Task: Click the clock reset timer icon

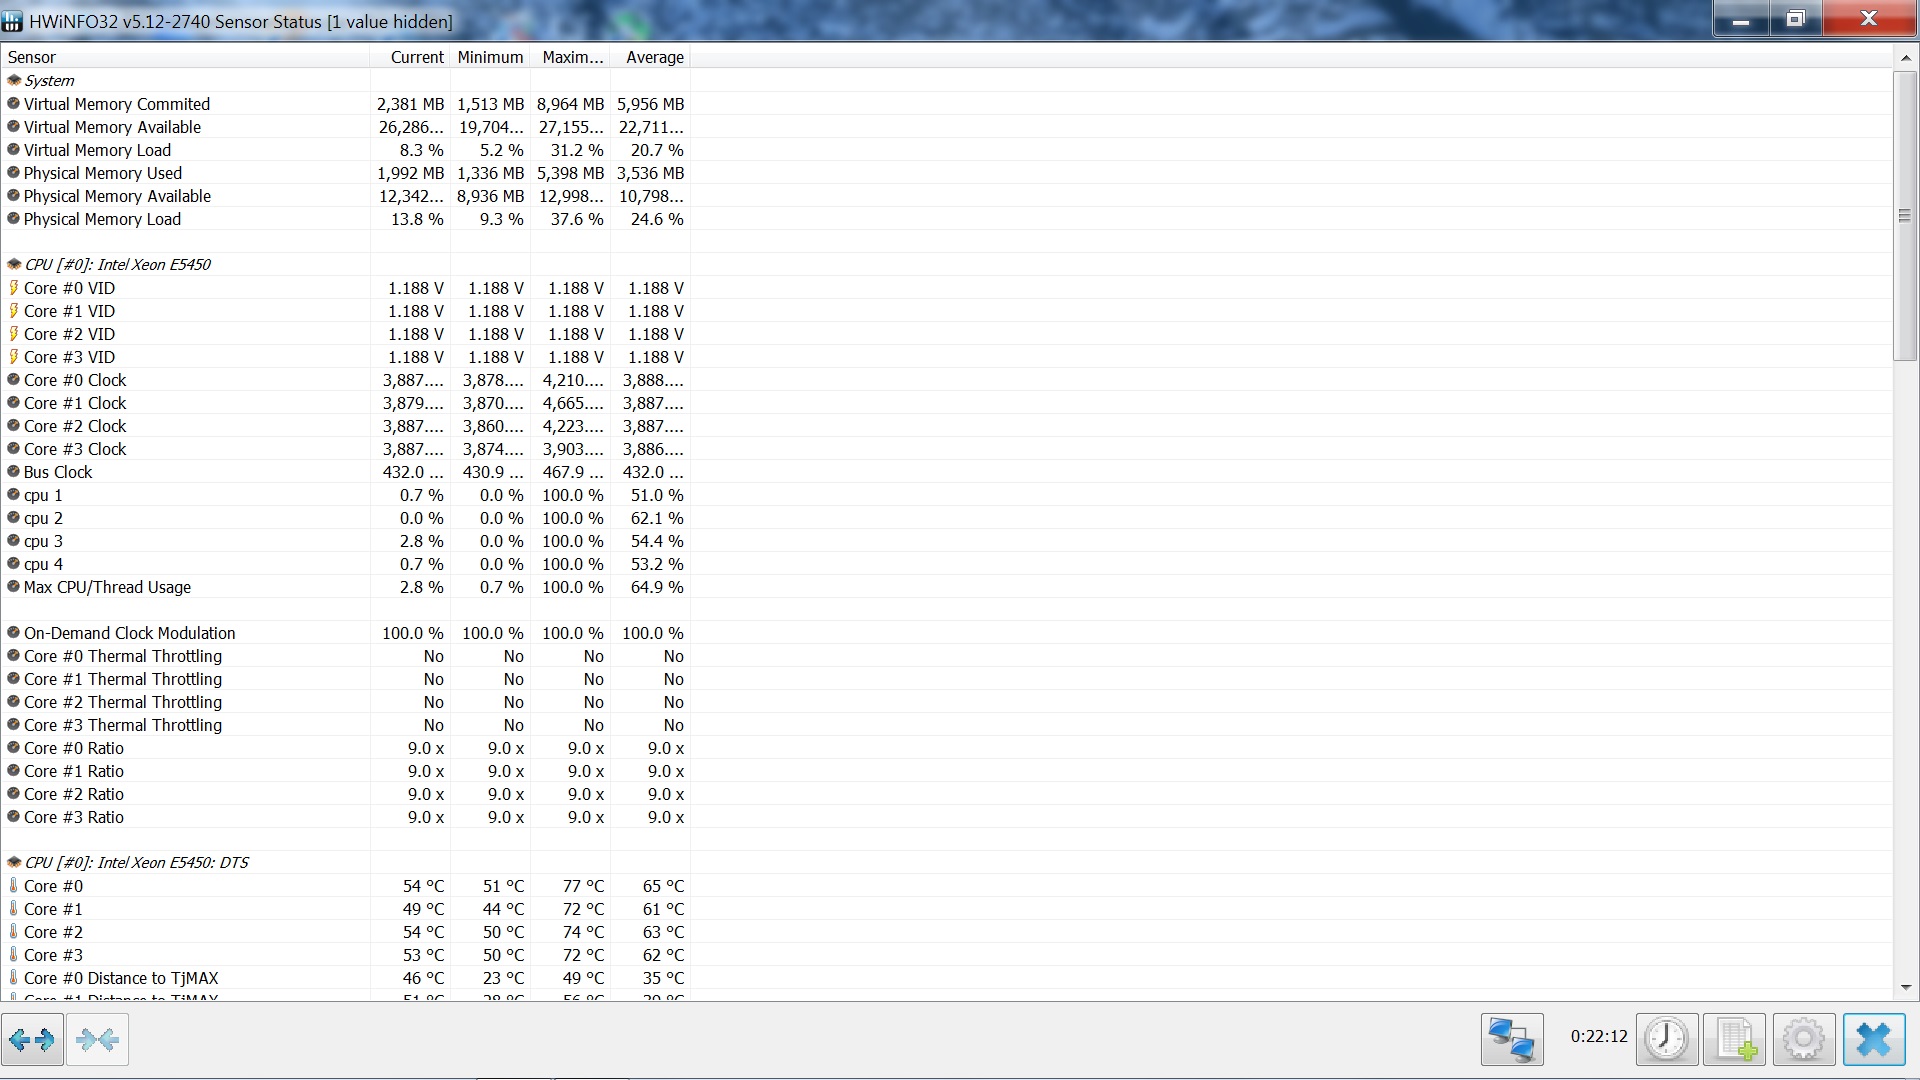Action: pyautogui.click(x=1666, y=1040)
